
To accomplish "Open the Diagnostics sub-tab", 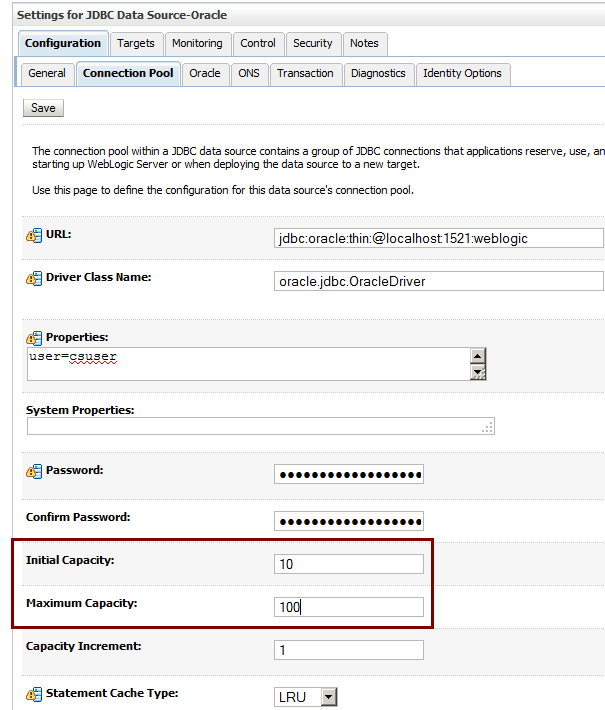I will click(x=379, y=73).
